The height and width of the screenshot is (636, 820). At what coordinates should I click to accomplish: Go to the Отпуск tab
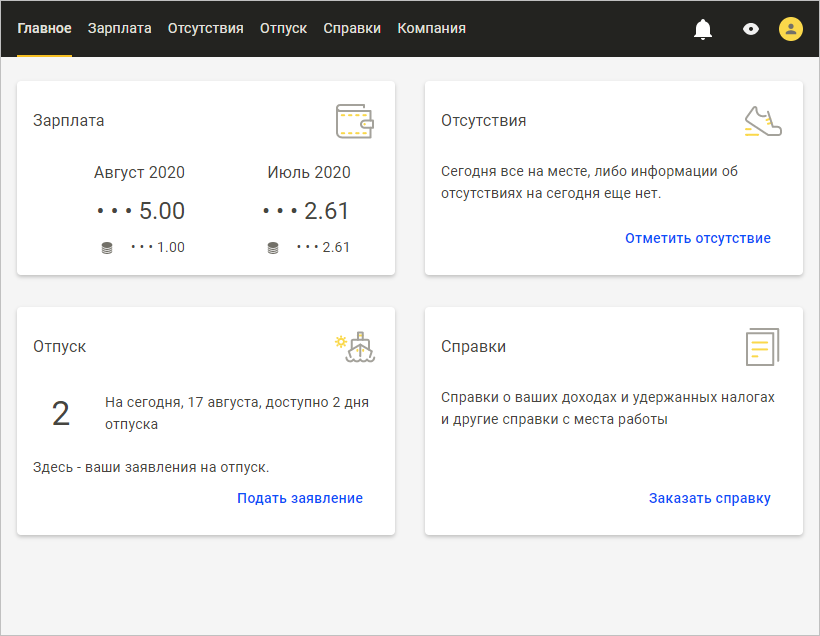(283, 28)
